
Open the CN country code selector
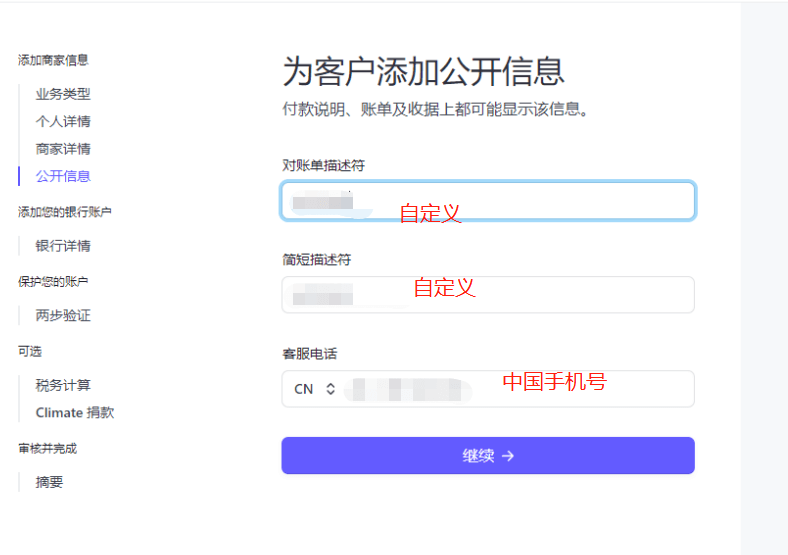click(314, 389)
